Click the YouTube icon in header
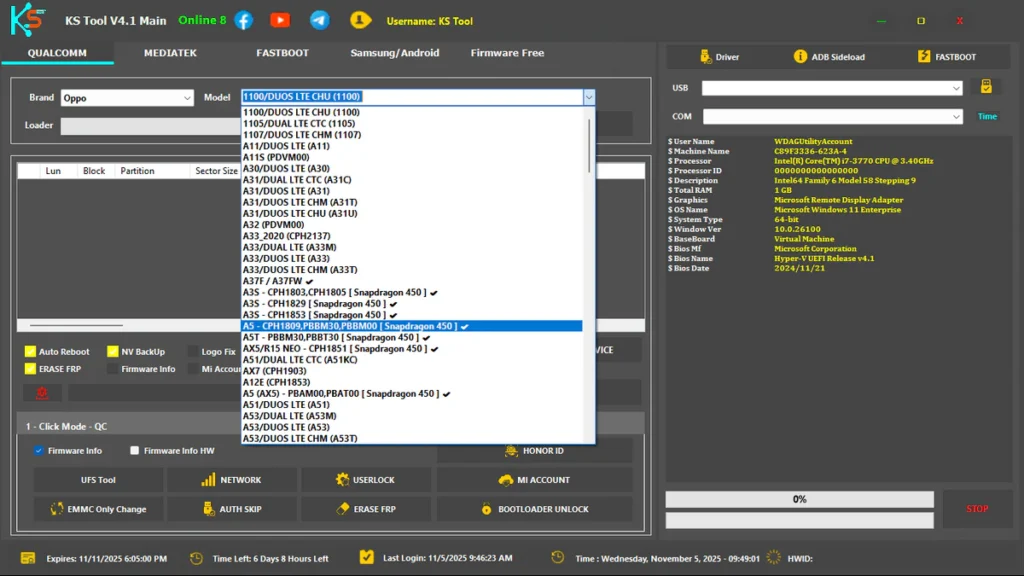The height and width of the screenshot is (576, 1024). (x=280, y=20)
